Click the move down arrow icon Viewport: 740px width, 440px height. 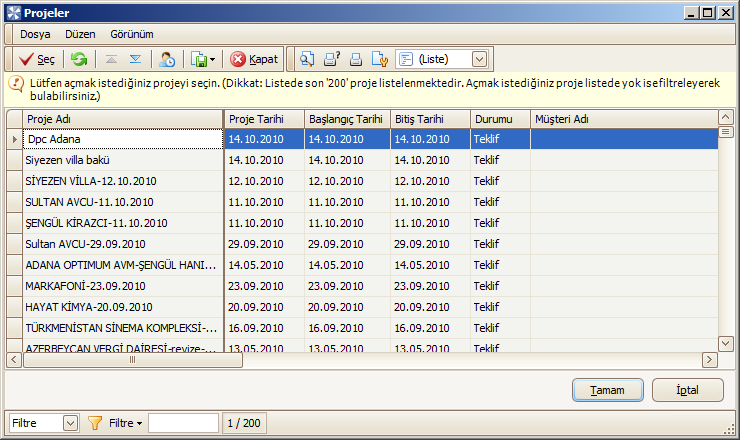click(x=135, y=59)
